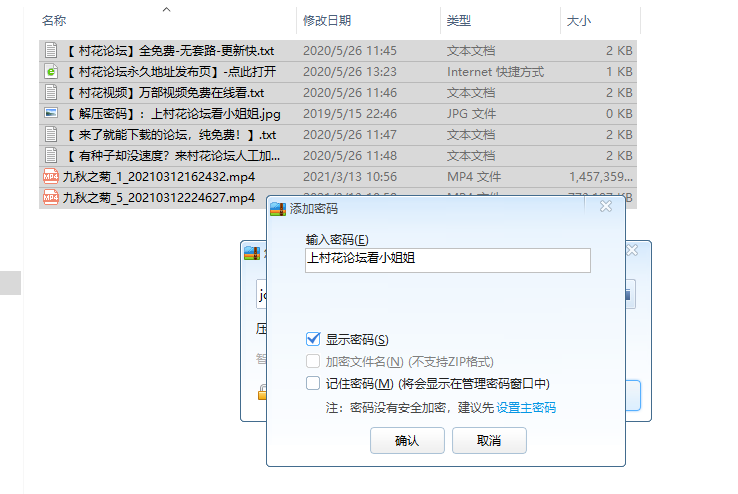Click the 取消 button
738x494 pixels.
pos(489,440)
